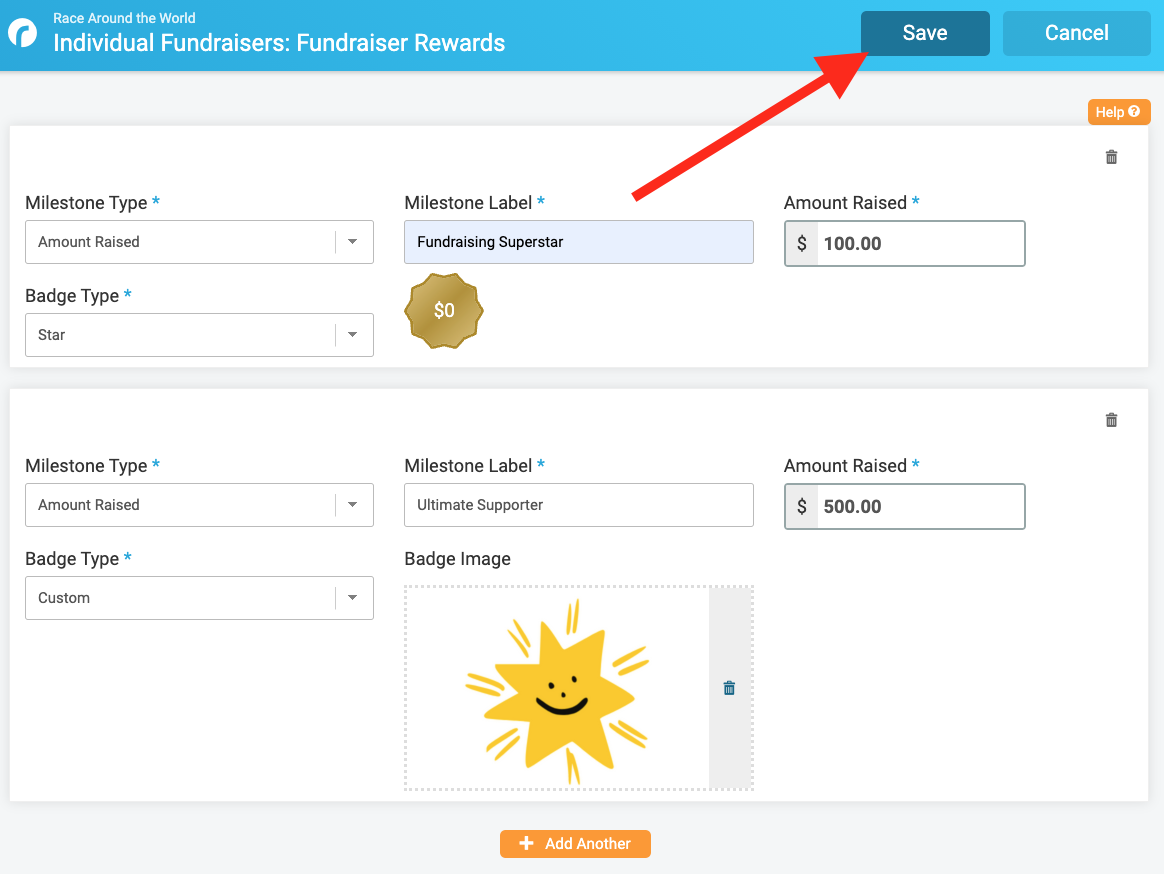Click the dollar sign beside 100.00 amount
This screenshot has width=1164, height=874.
802,243
